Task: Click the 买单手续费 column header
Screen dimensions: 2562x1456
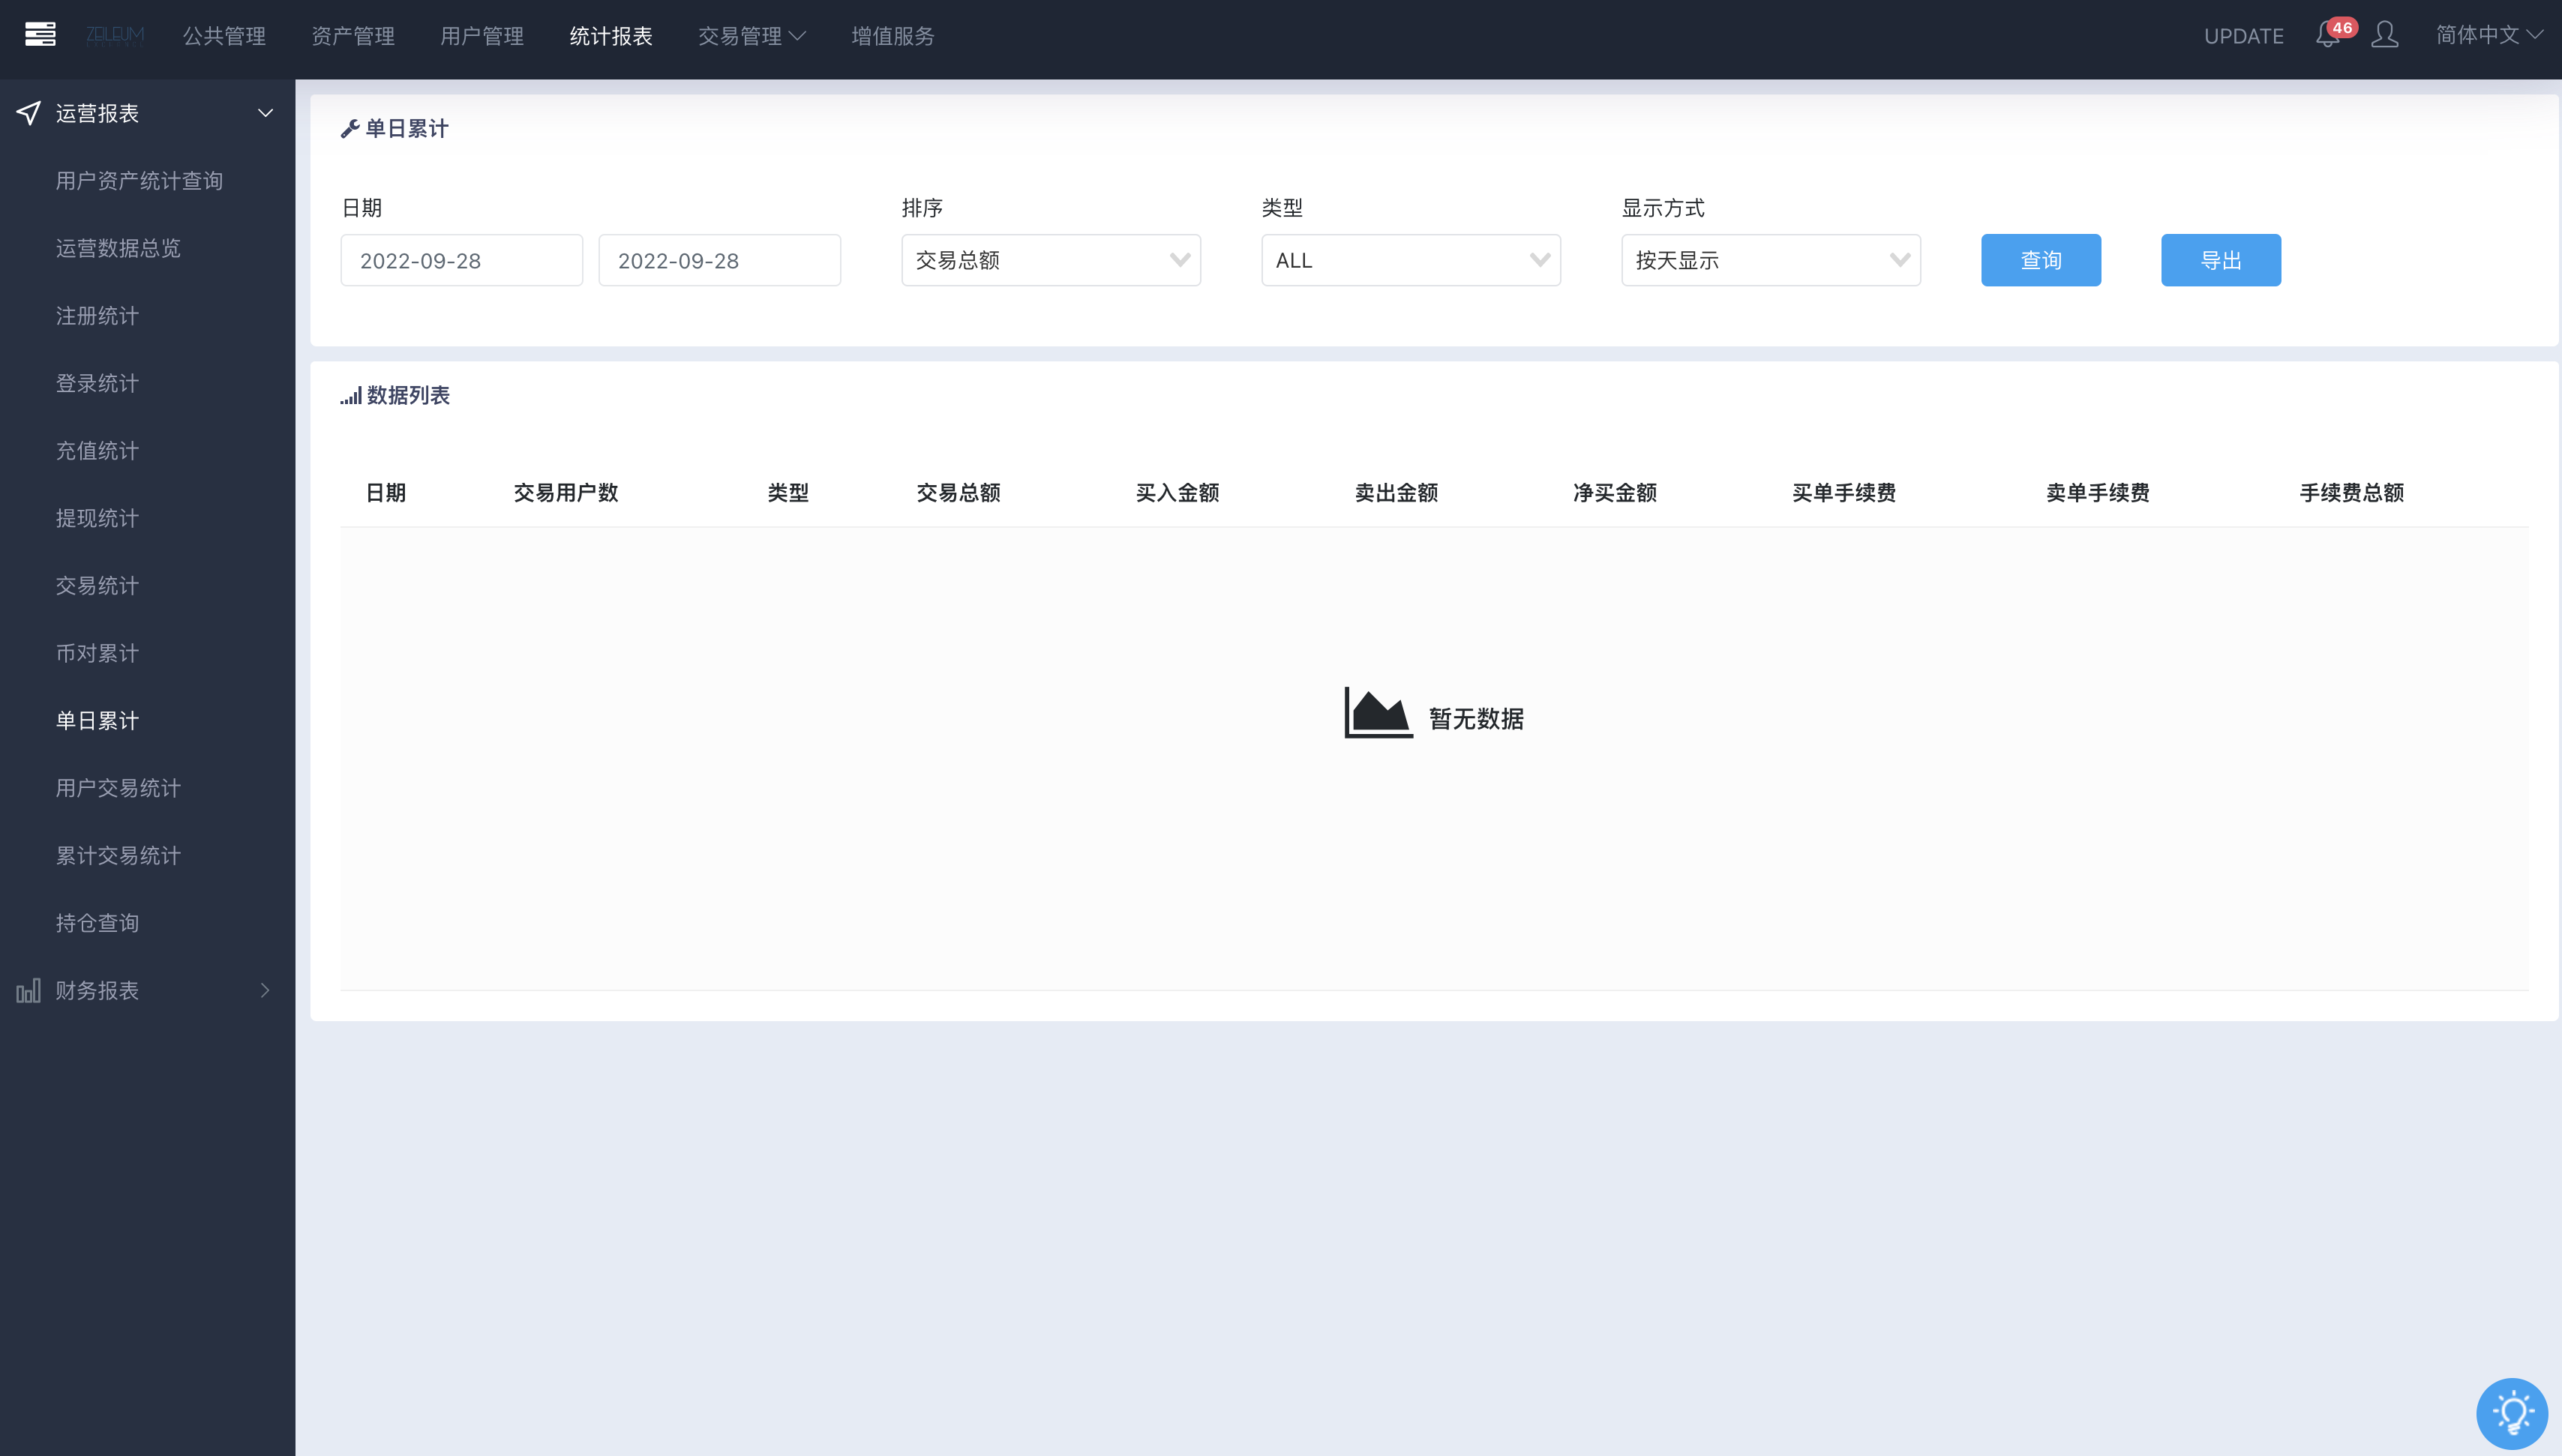Action: pyautogui.click(x=1844, y=492)
